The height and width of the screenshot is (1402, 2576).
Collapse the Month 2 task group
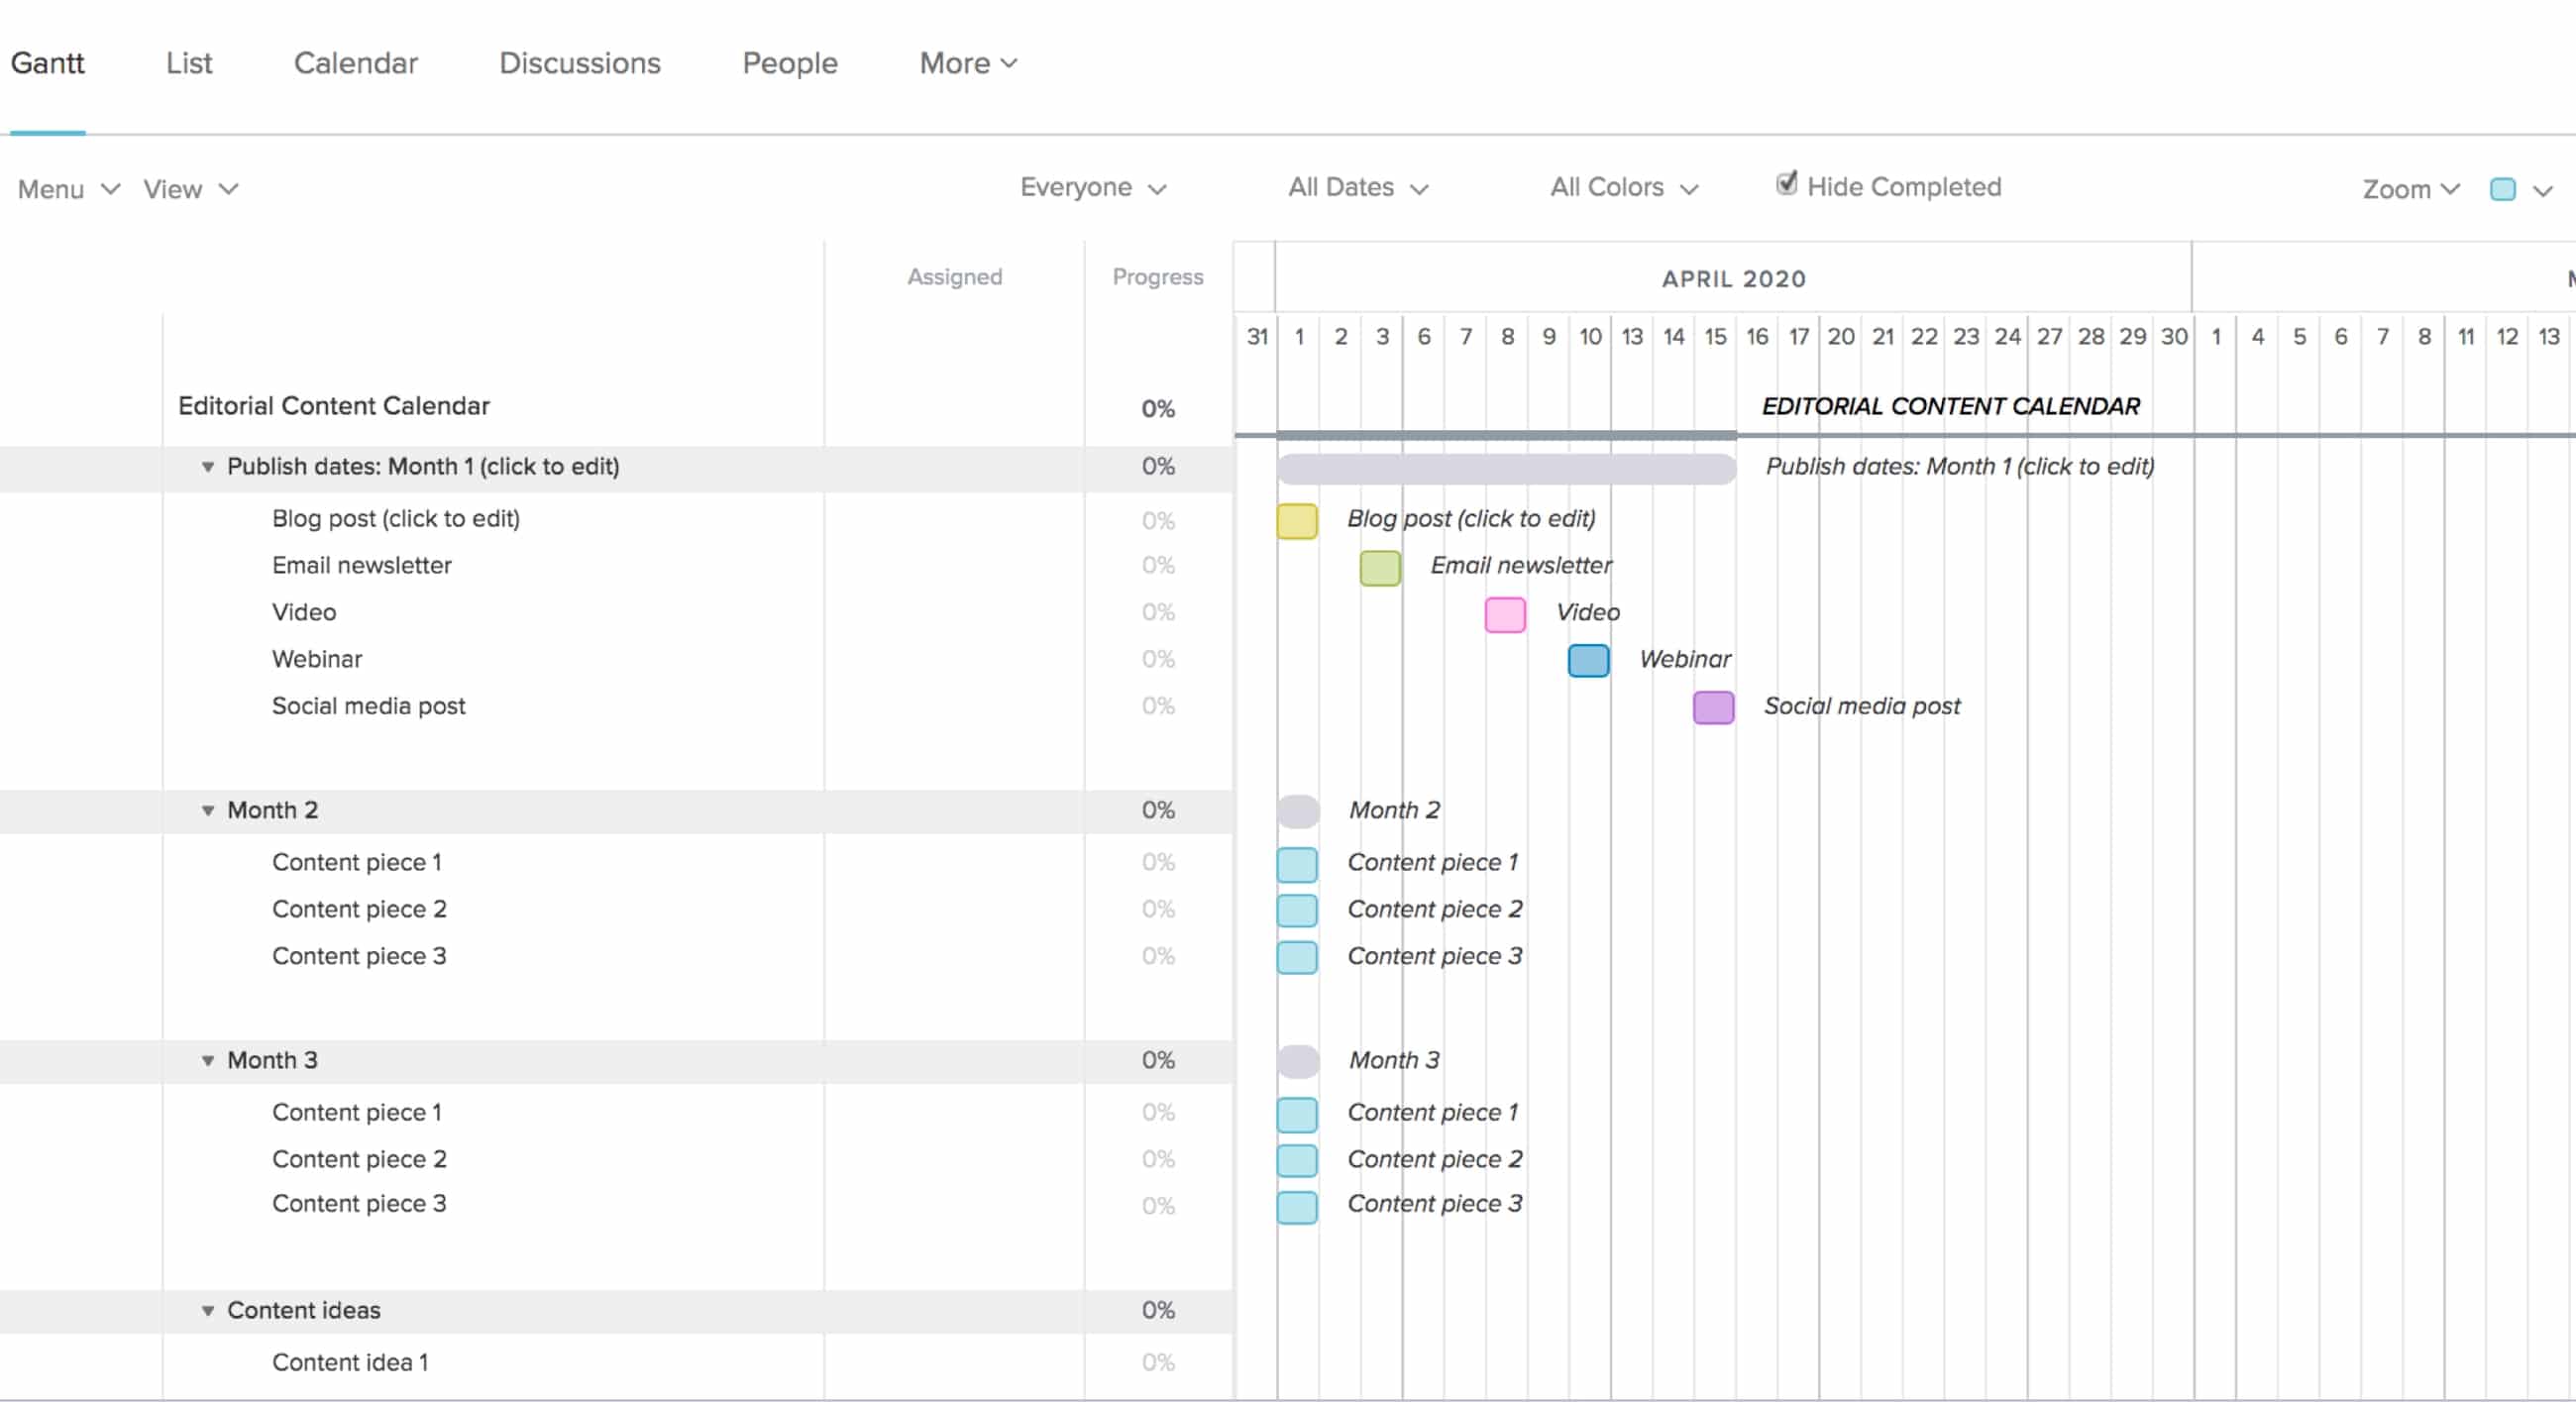207,811
